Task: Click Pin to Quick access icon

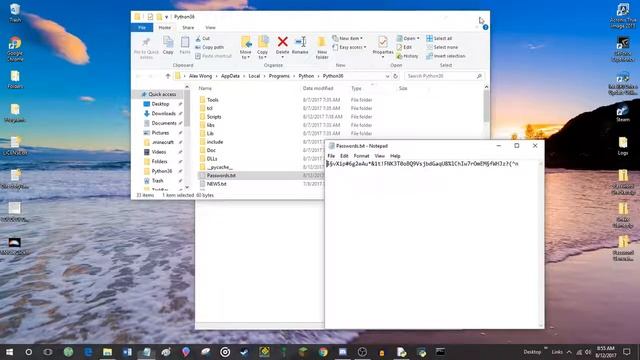Action: click(x=146, y=48)
